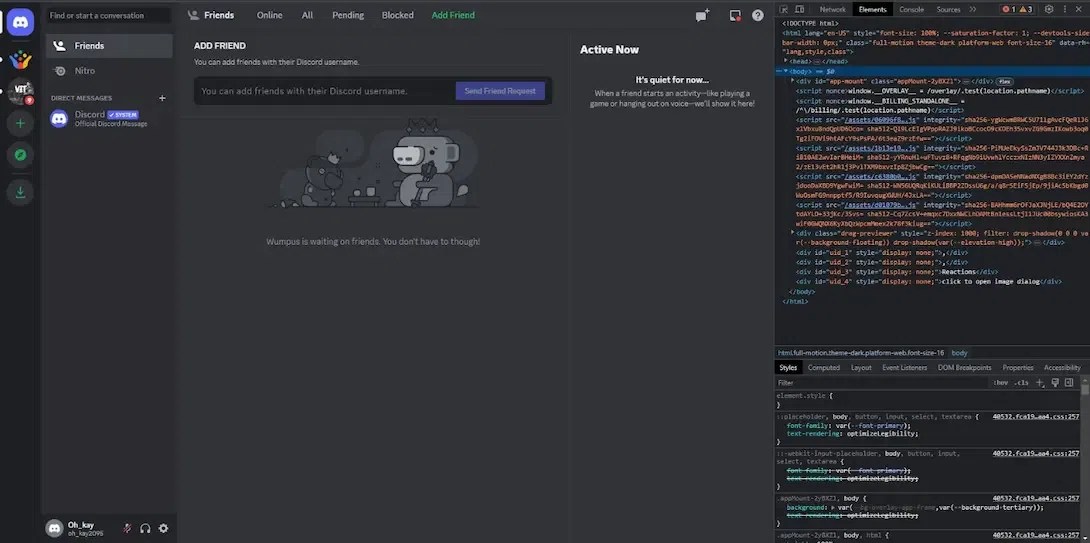Select Friends in the left sidebar

(x=109, y=46)
